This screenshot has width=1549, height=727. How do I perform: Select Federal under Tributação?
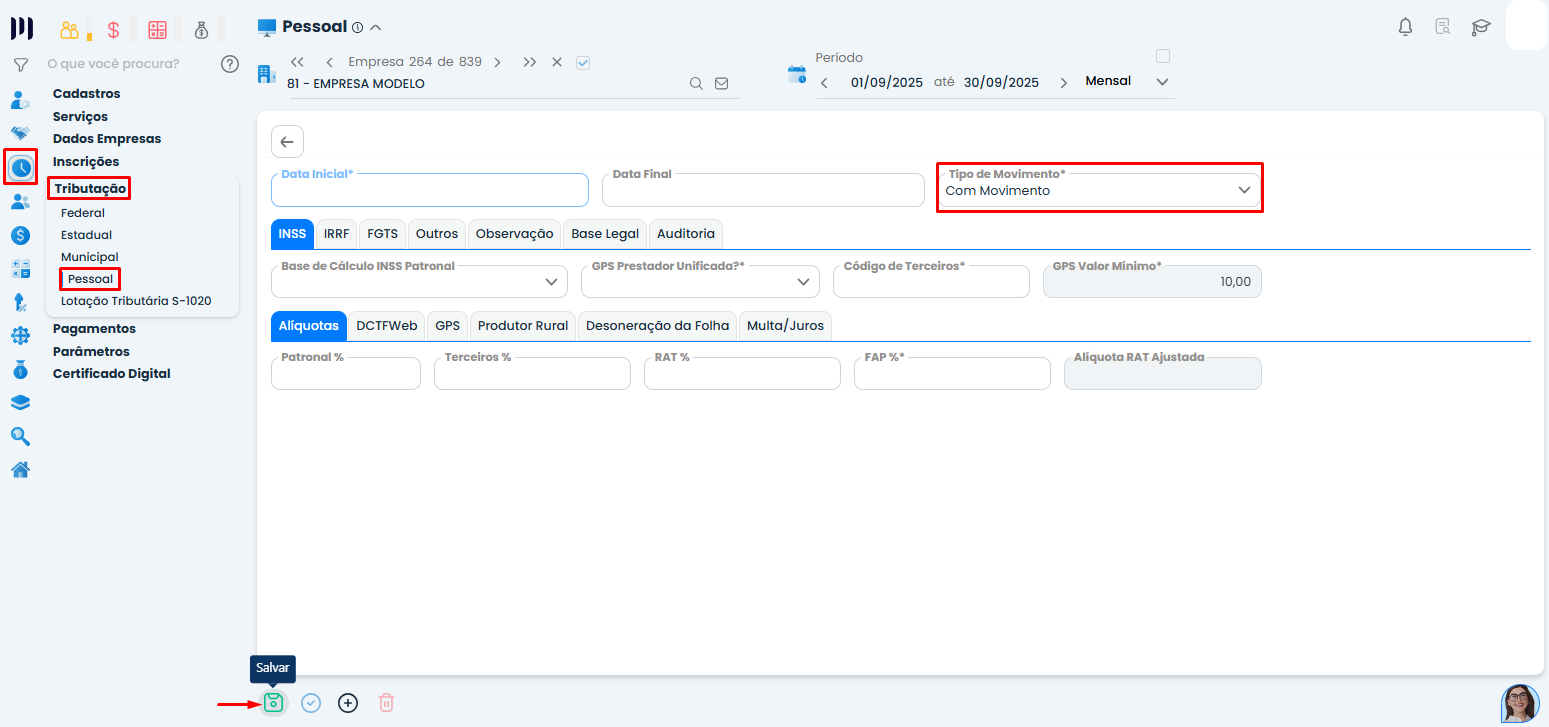(83, 213)
